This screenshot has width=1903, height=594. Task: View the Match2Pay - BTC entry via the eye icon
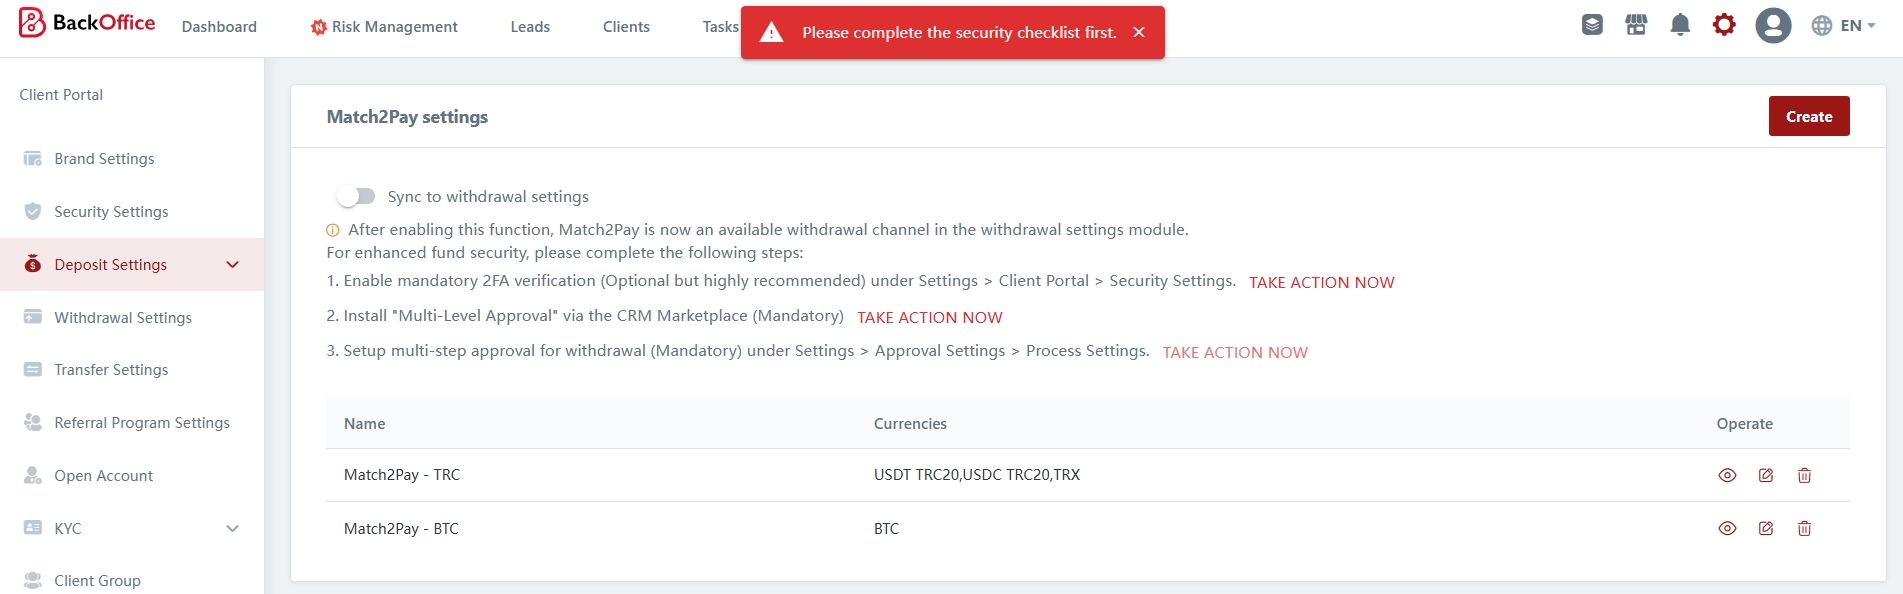point(1727,528)
